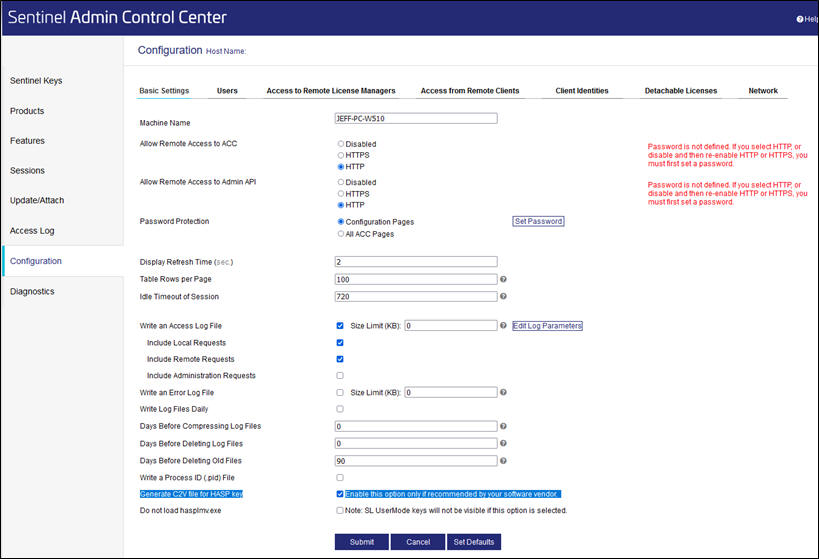Click the Machine Name input field
Image resolution: width=819 pixels, height=559 pixels.
(416, 119)
